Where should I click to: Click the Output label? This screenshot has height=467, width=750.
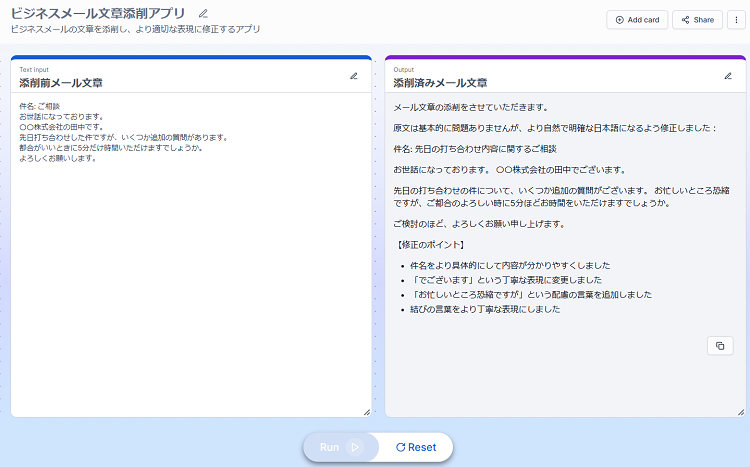tap(404, 69)
